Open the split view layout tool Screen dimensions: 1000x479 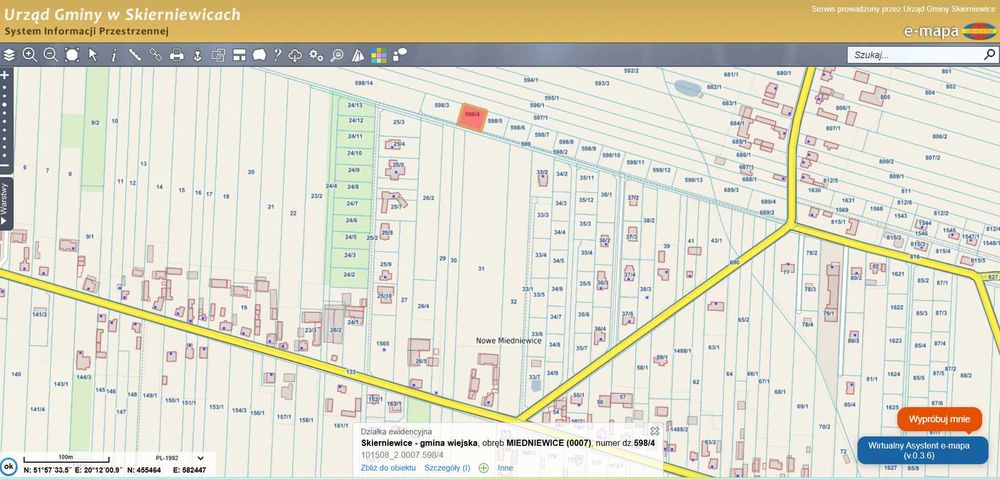pyautogui.click(x=239, y=55)
